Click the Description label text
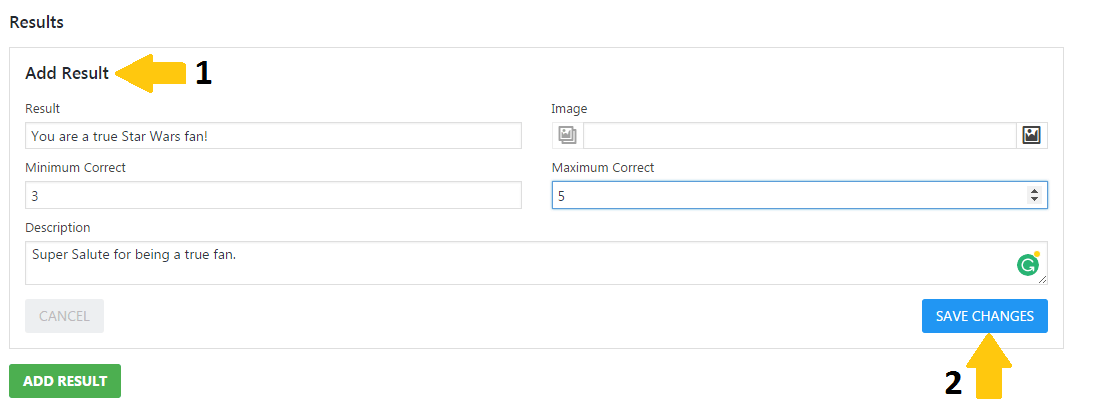The height and width of the screenshot is (408, 1096). pos(57,228)
